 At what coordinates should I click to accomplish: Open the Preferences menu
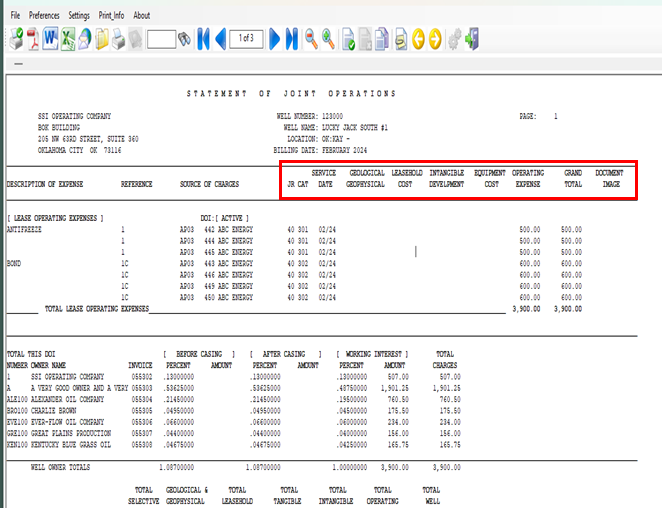point(44,15)
